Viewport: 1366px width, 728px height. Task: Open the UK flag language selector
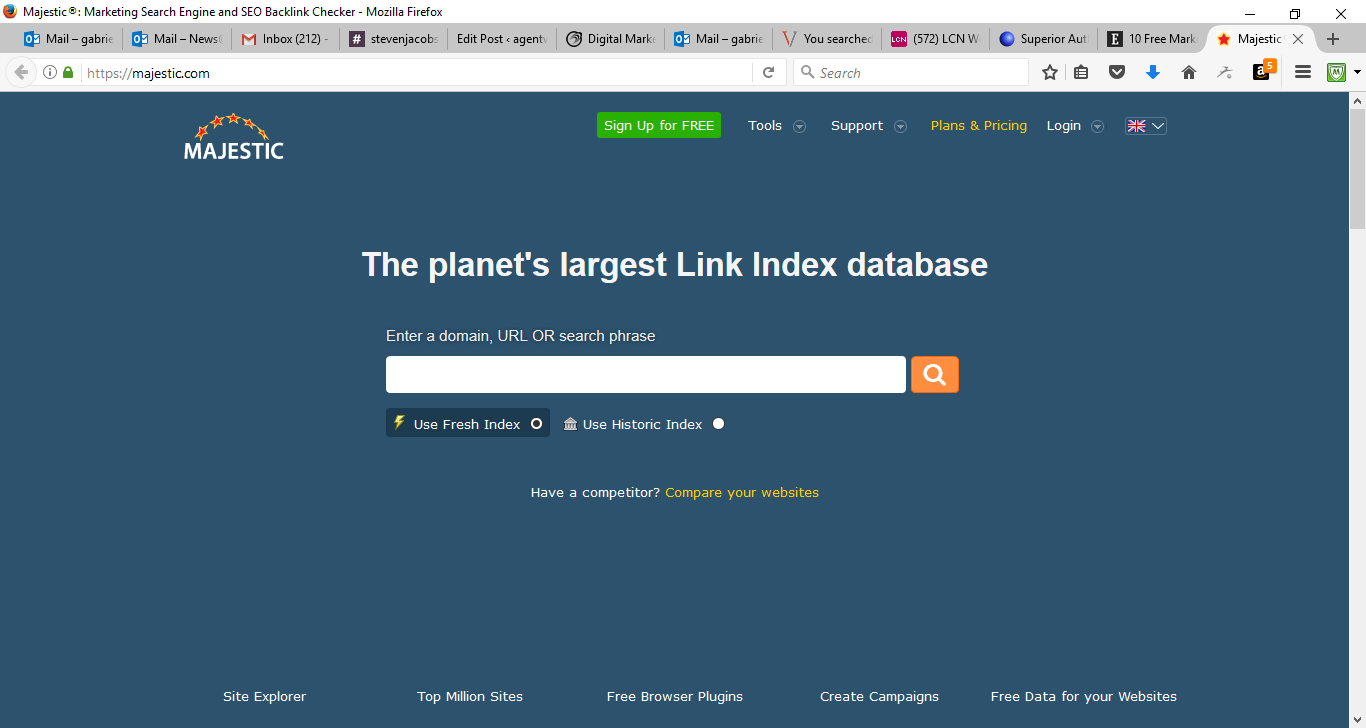1146,126
